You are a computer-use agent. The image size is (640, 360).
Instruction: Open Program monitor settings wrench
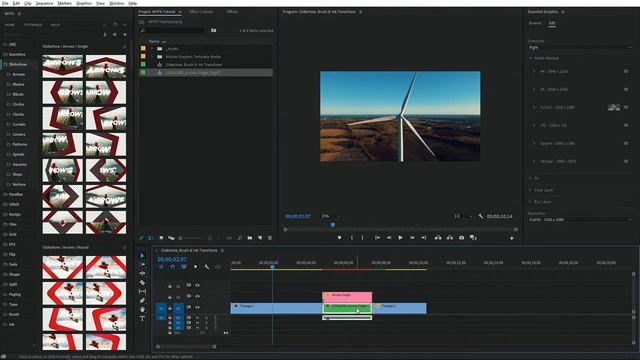pos(481,216)
